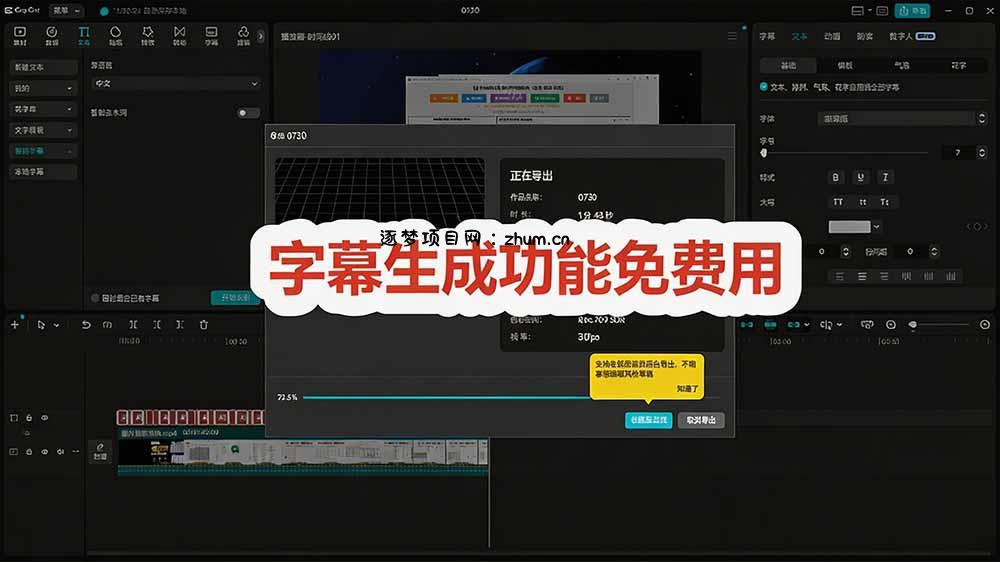Switch to the Animation inspector tab
Image resolution: width=1000 pixels, height=562 pixels.
coord(832,36)
